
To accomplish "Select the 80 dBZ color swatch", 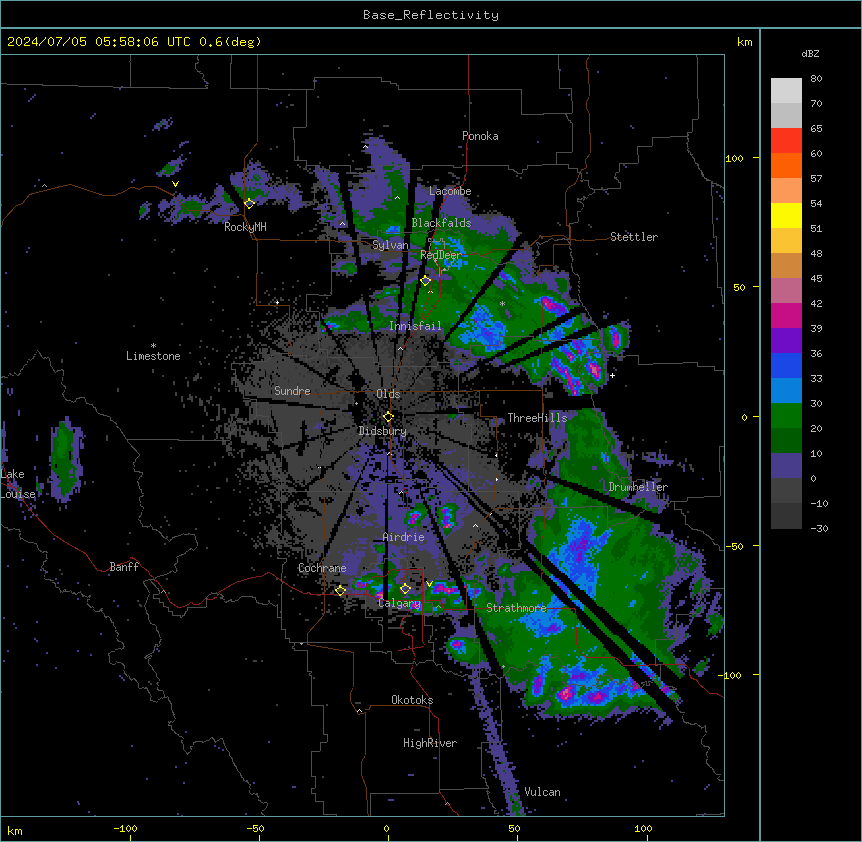I will pyautogui.click(x=786, y=90).
